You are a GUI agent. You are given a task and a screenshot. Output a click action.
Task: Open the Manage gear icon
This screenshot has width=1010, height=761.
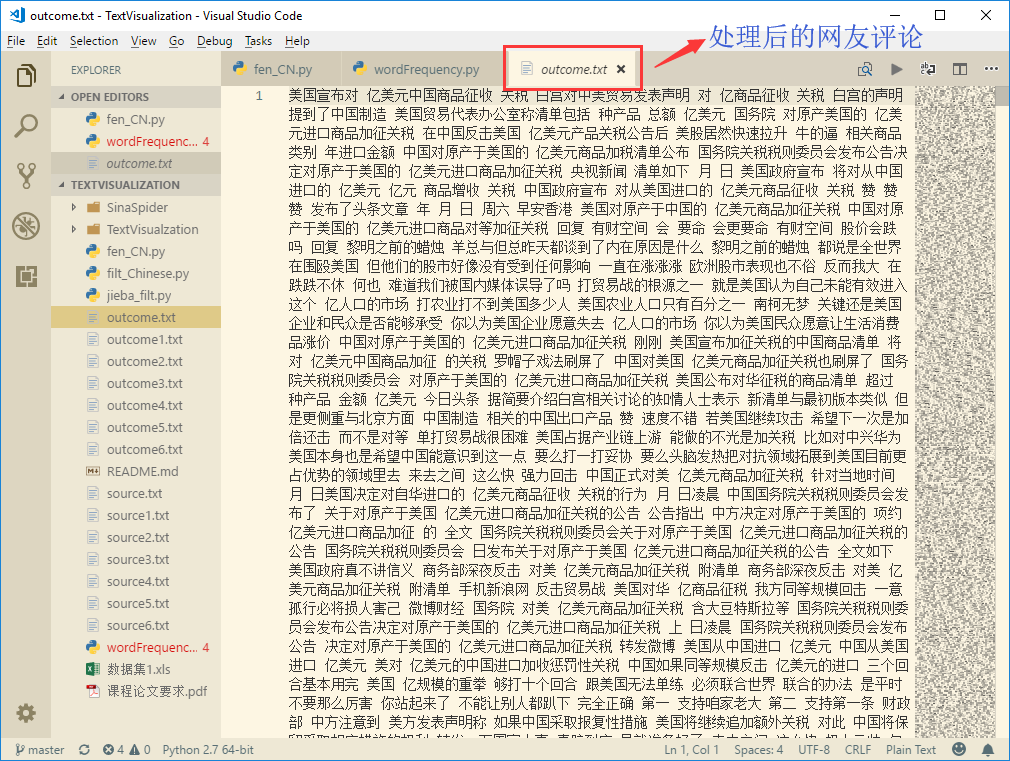pyautogui.click(x=26, y=713)
